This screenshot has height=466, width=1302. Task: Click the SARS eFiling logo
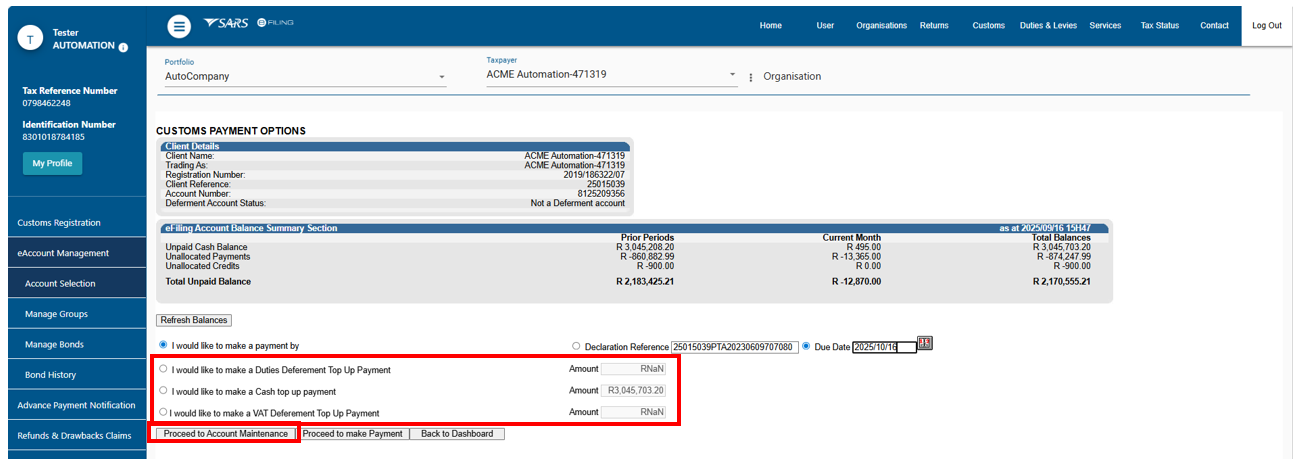point(248,23)
